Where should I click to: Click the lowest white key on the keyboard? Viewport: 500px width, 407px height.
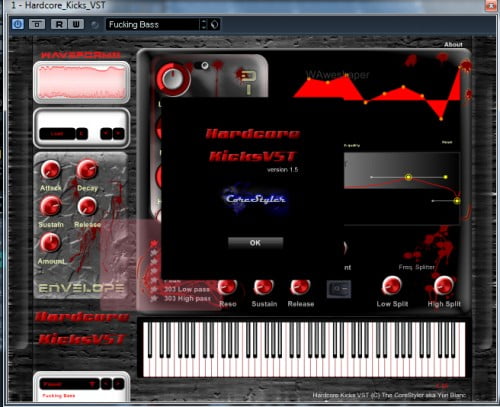146,367
